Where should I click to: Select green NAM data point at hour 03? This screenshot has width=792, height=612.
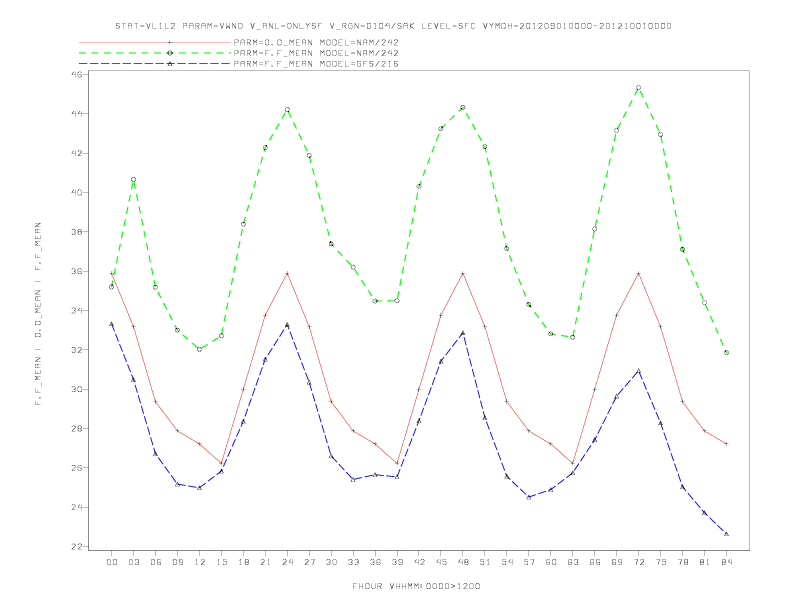click(x=133, y=180)
